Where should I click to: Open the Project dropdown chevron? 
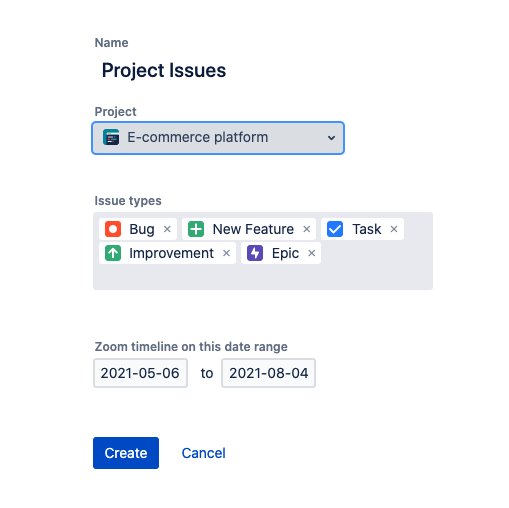331,138
